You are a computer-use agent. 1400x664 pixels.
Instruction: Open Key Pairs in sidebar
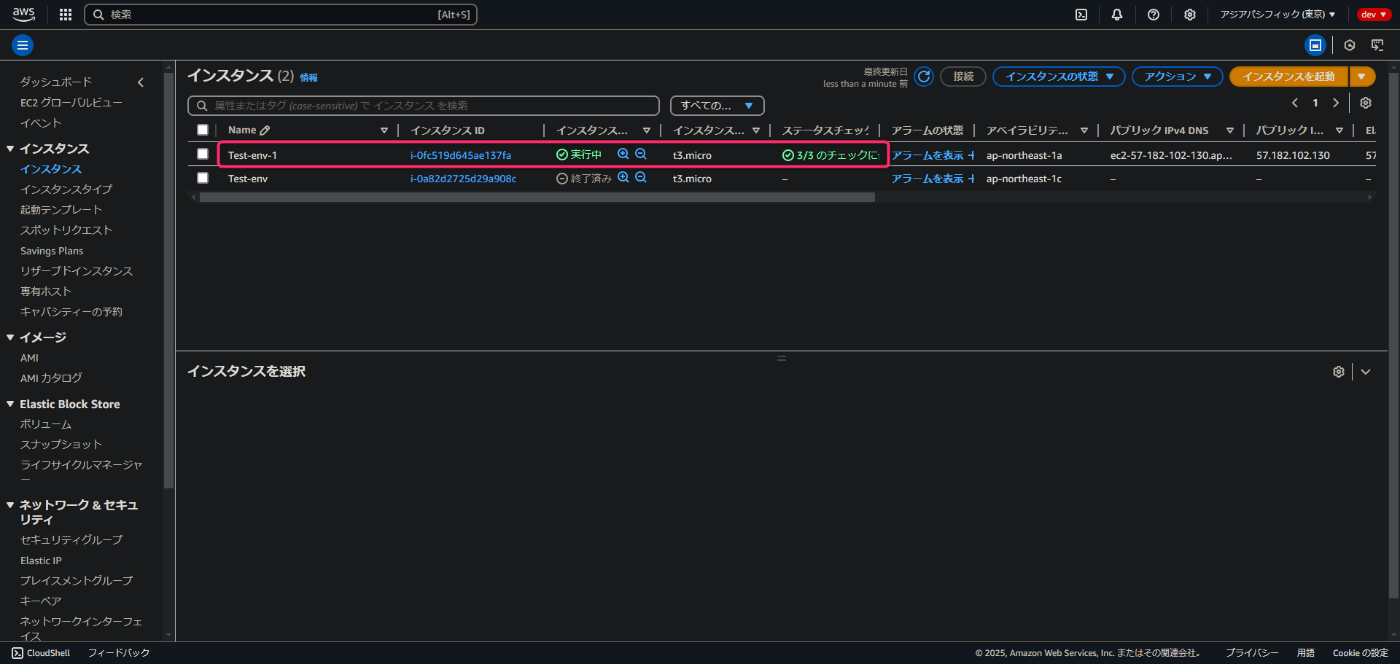pyautogui.click(x=41, y=601)
